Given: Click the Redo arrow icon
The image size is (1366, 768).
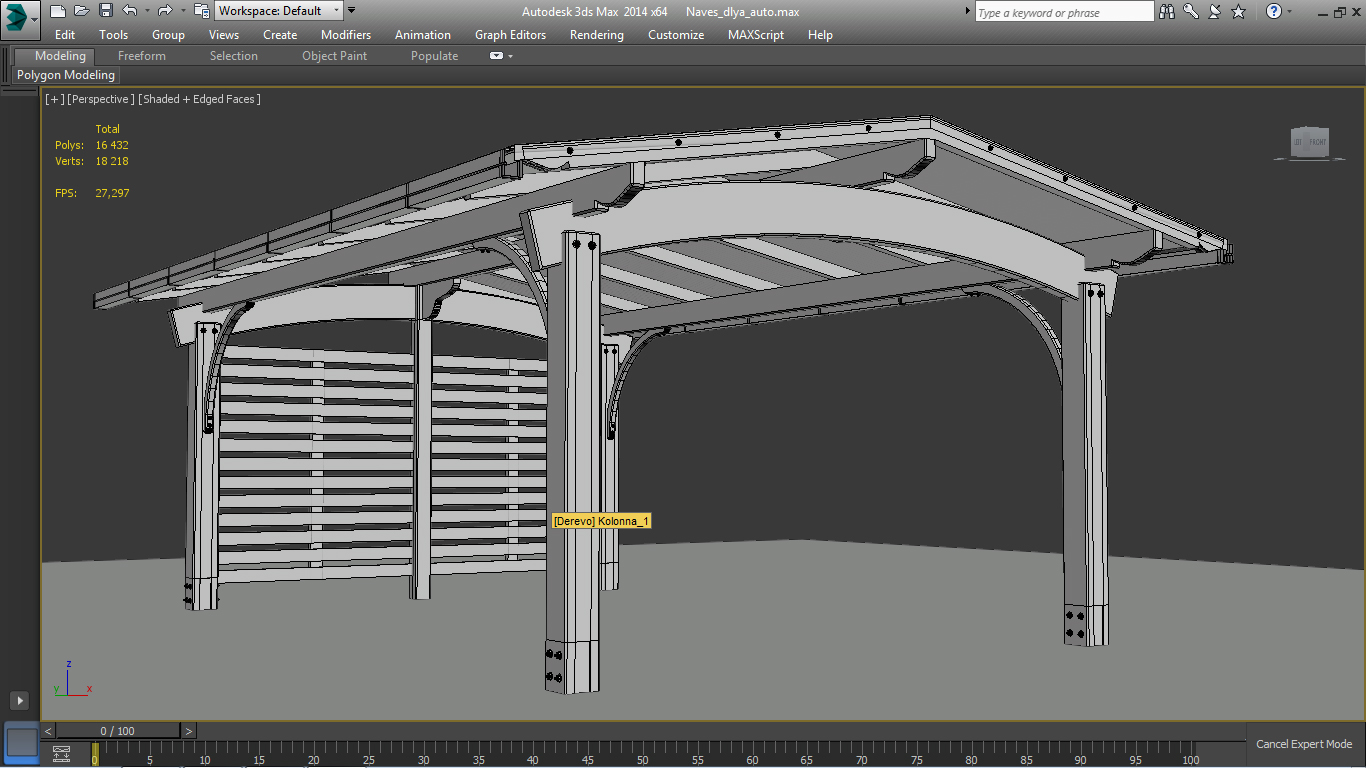Looking at the screenshot, I should click(165, 11).
